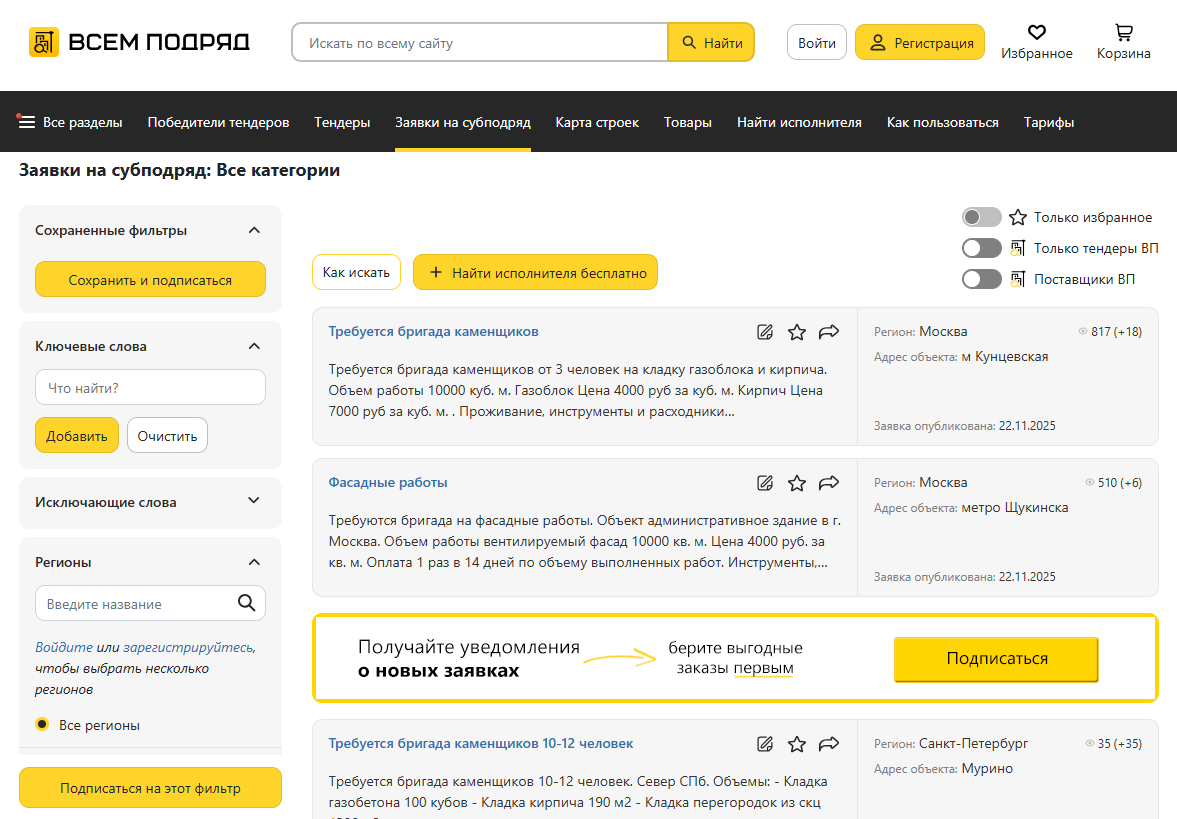Open the Корзина shopping cart
Image resolution: width=1177 pixels, height=819 pixels.
1123,33
